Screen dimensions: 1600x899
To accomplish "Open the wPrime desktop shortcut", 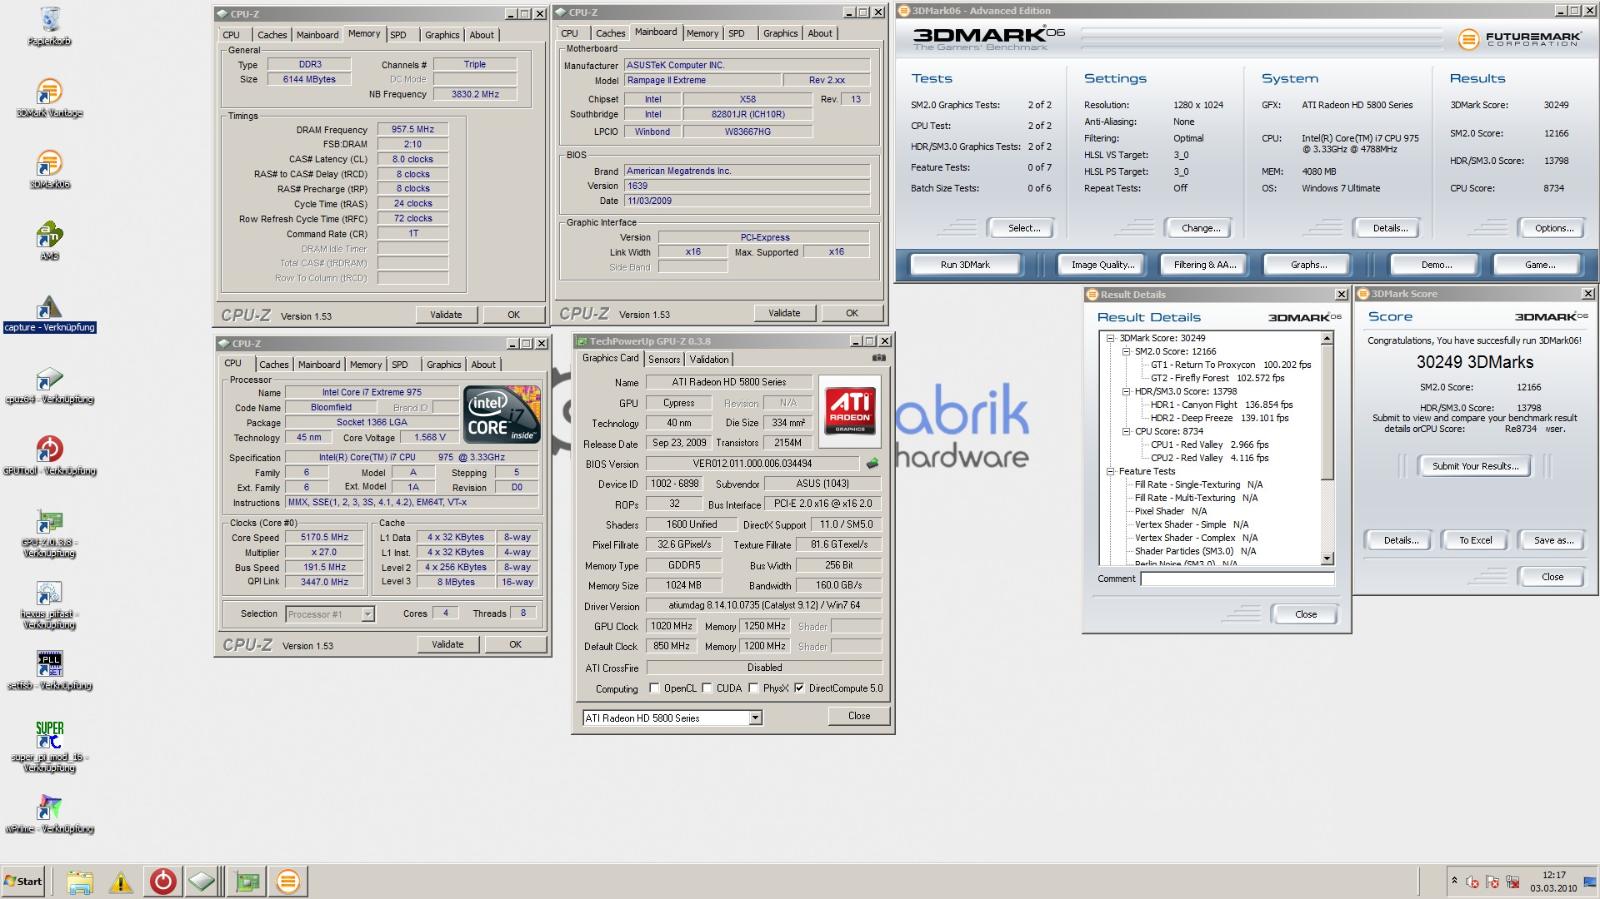I will click(x=49, y=814).
